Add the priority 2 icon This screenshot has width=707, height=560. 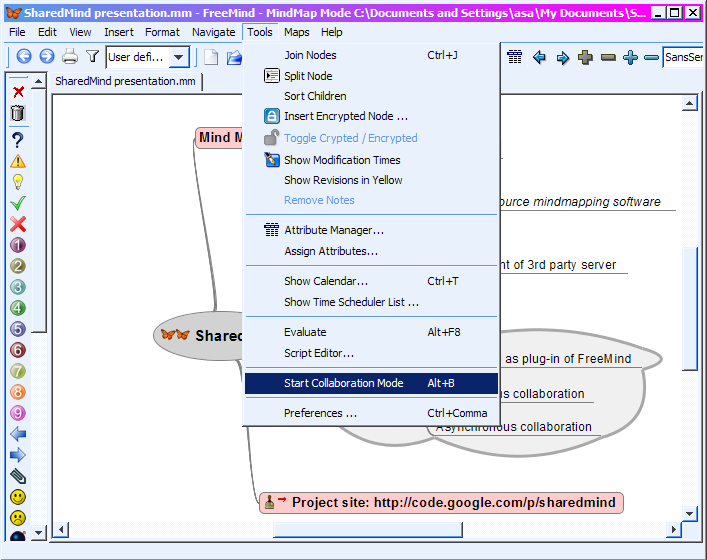point(18,266)
